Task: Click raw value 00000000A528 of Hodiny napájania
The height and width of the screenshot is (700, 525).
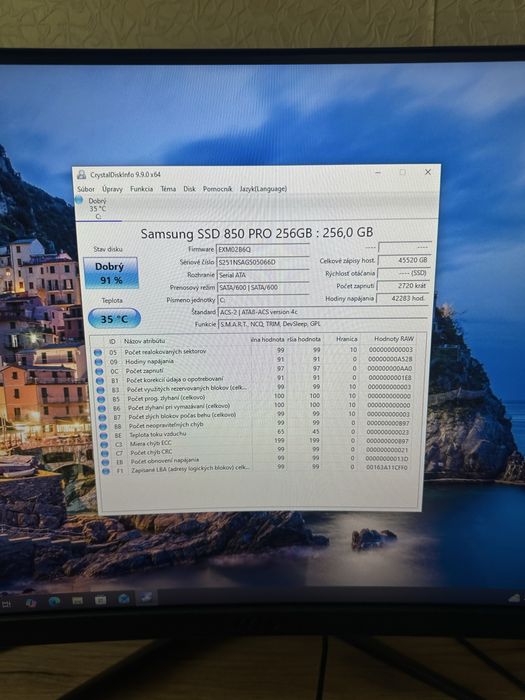Action: [390, 359]
